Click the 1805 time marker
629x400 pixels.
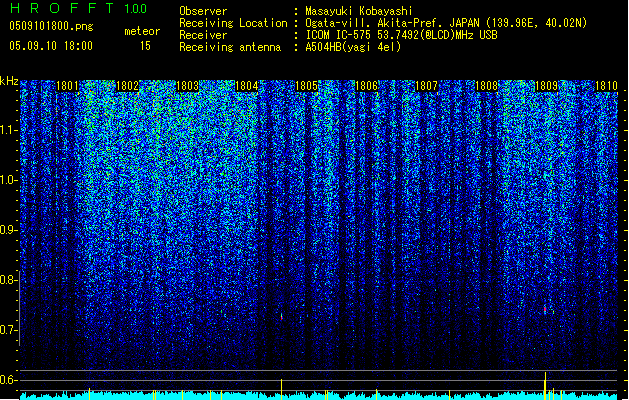tap(306, 86)
